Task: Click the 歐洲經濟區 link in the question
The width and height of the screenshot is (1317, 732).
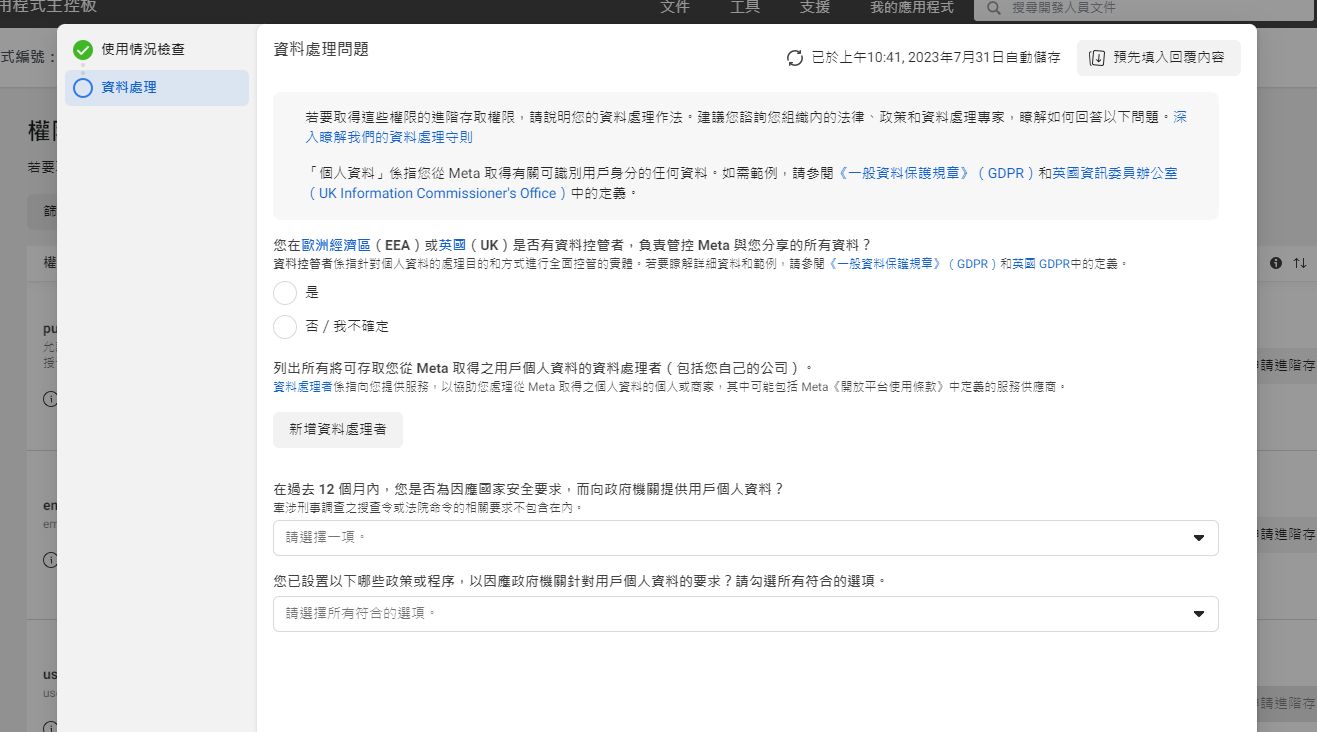Action: (x=337, y=245)
